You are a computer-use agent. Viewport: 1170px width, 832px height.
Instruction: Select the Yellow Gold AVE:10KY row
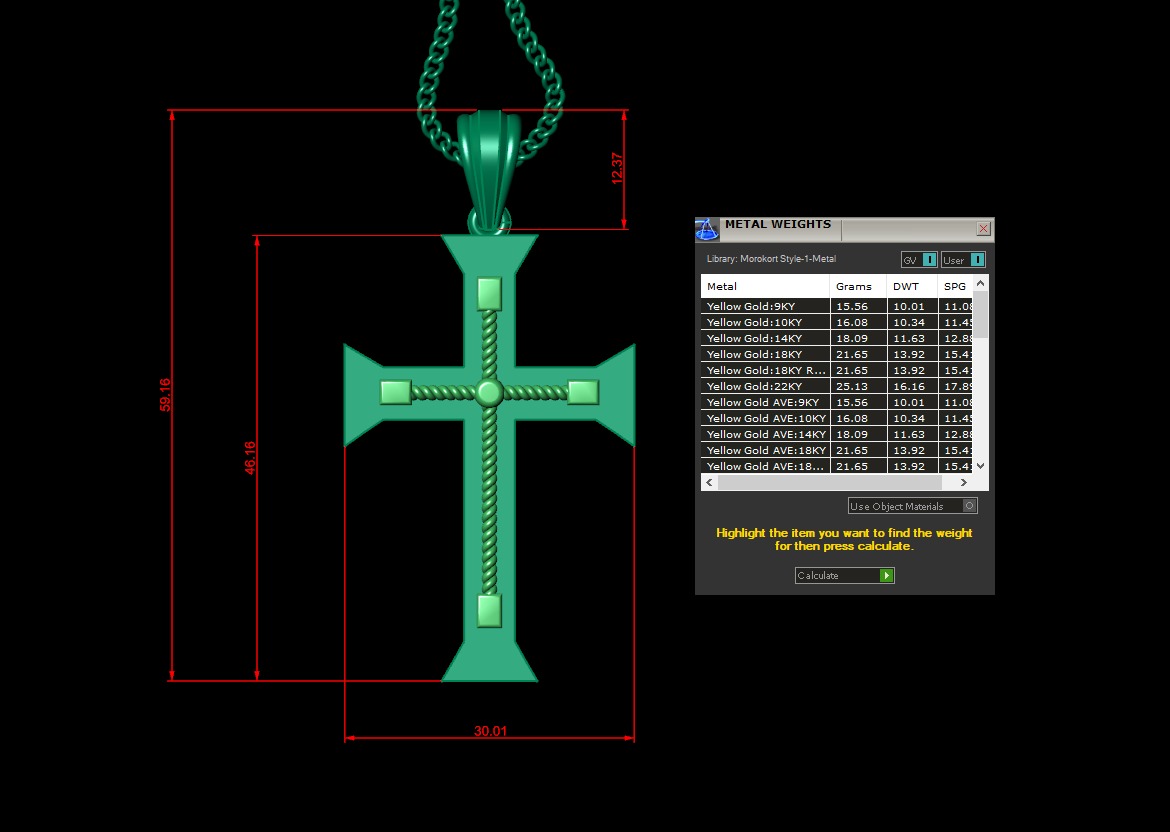836,419
